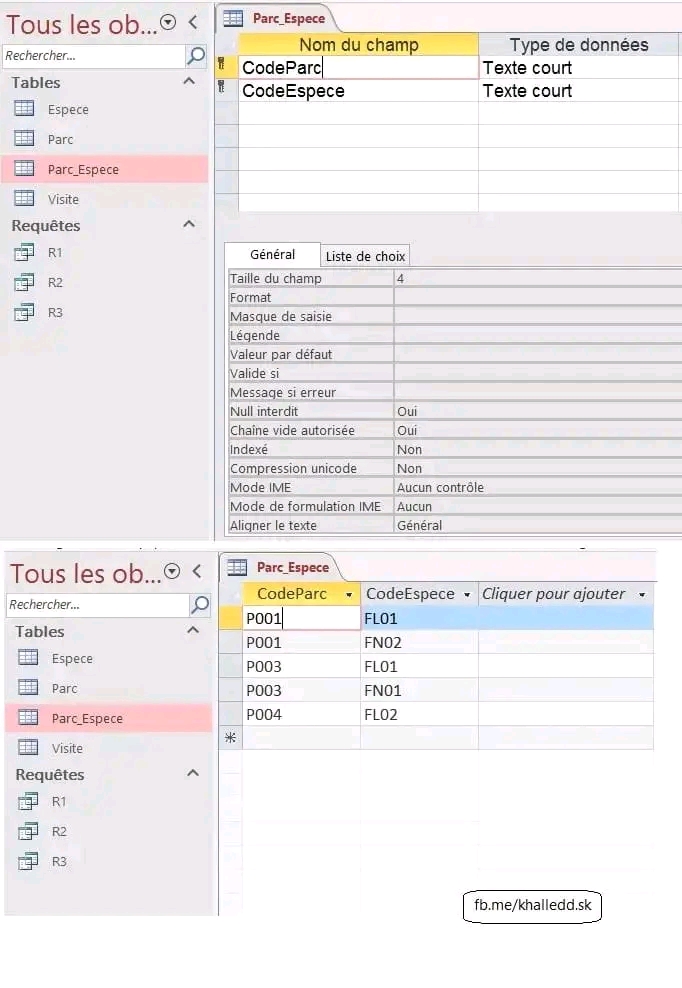The image size is (682, 988).
Task: Open the CodeParc column header dropdown arrow
Action: tap(348, 595)
